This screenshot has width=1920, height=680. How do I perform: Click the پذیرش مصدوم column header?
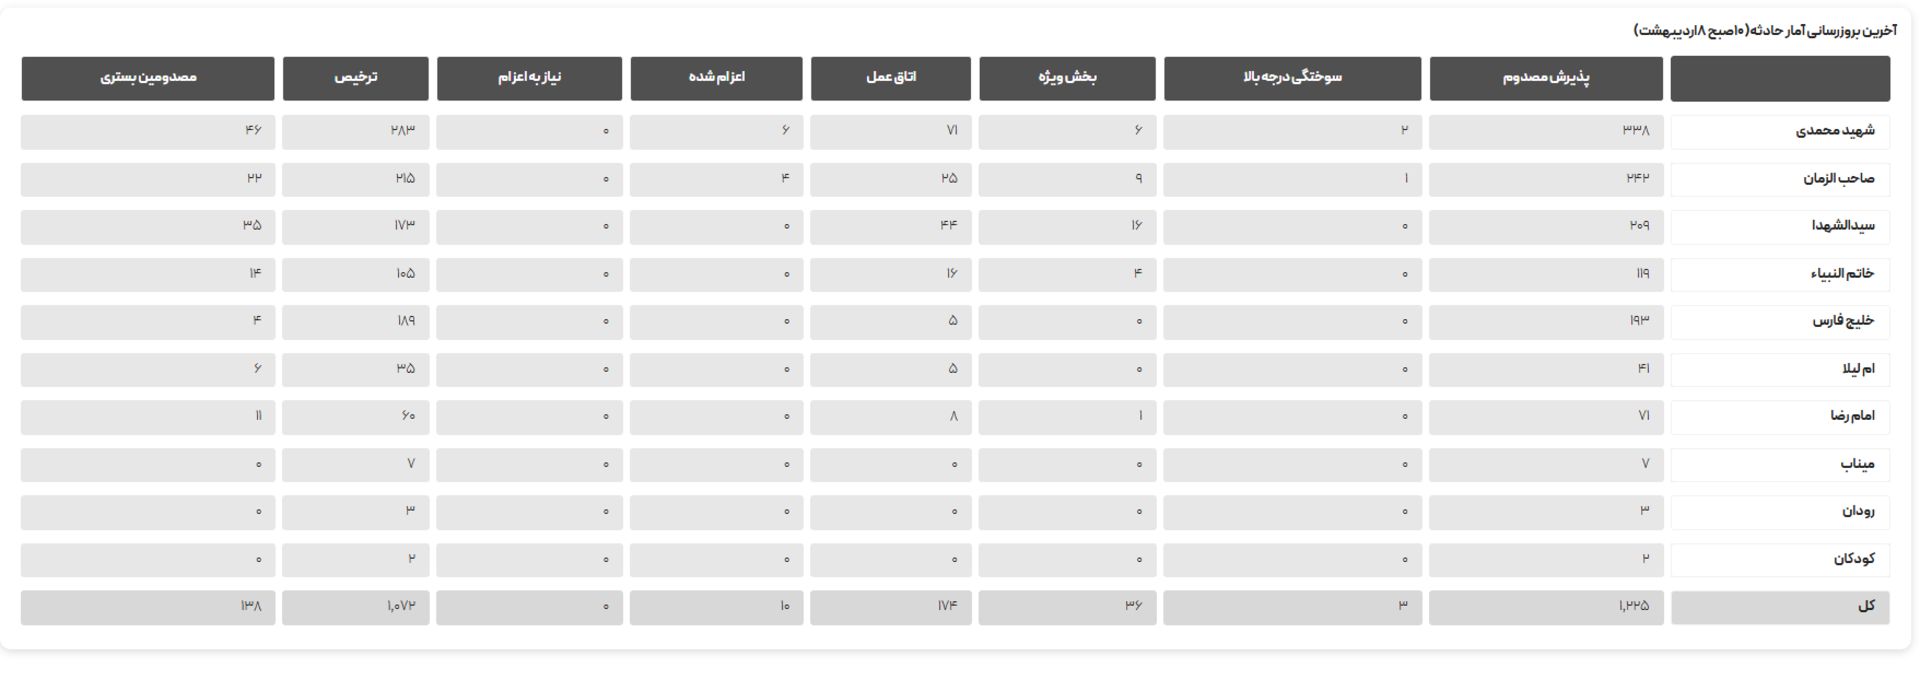(x=1546, y=78)
